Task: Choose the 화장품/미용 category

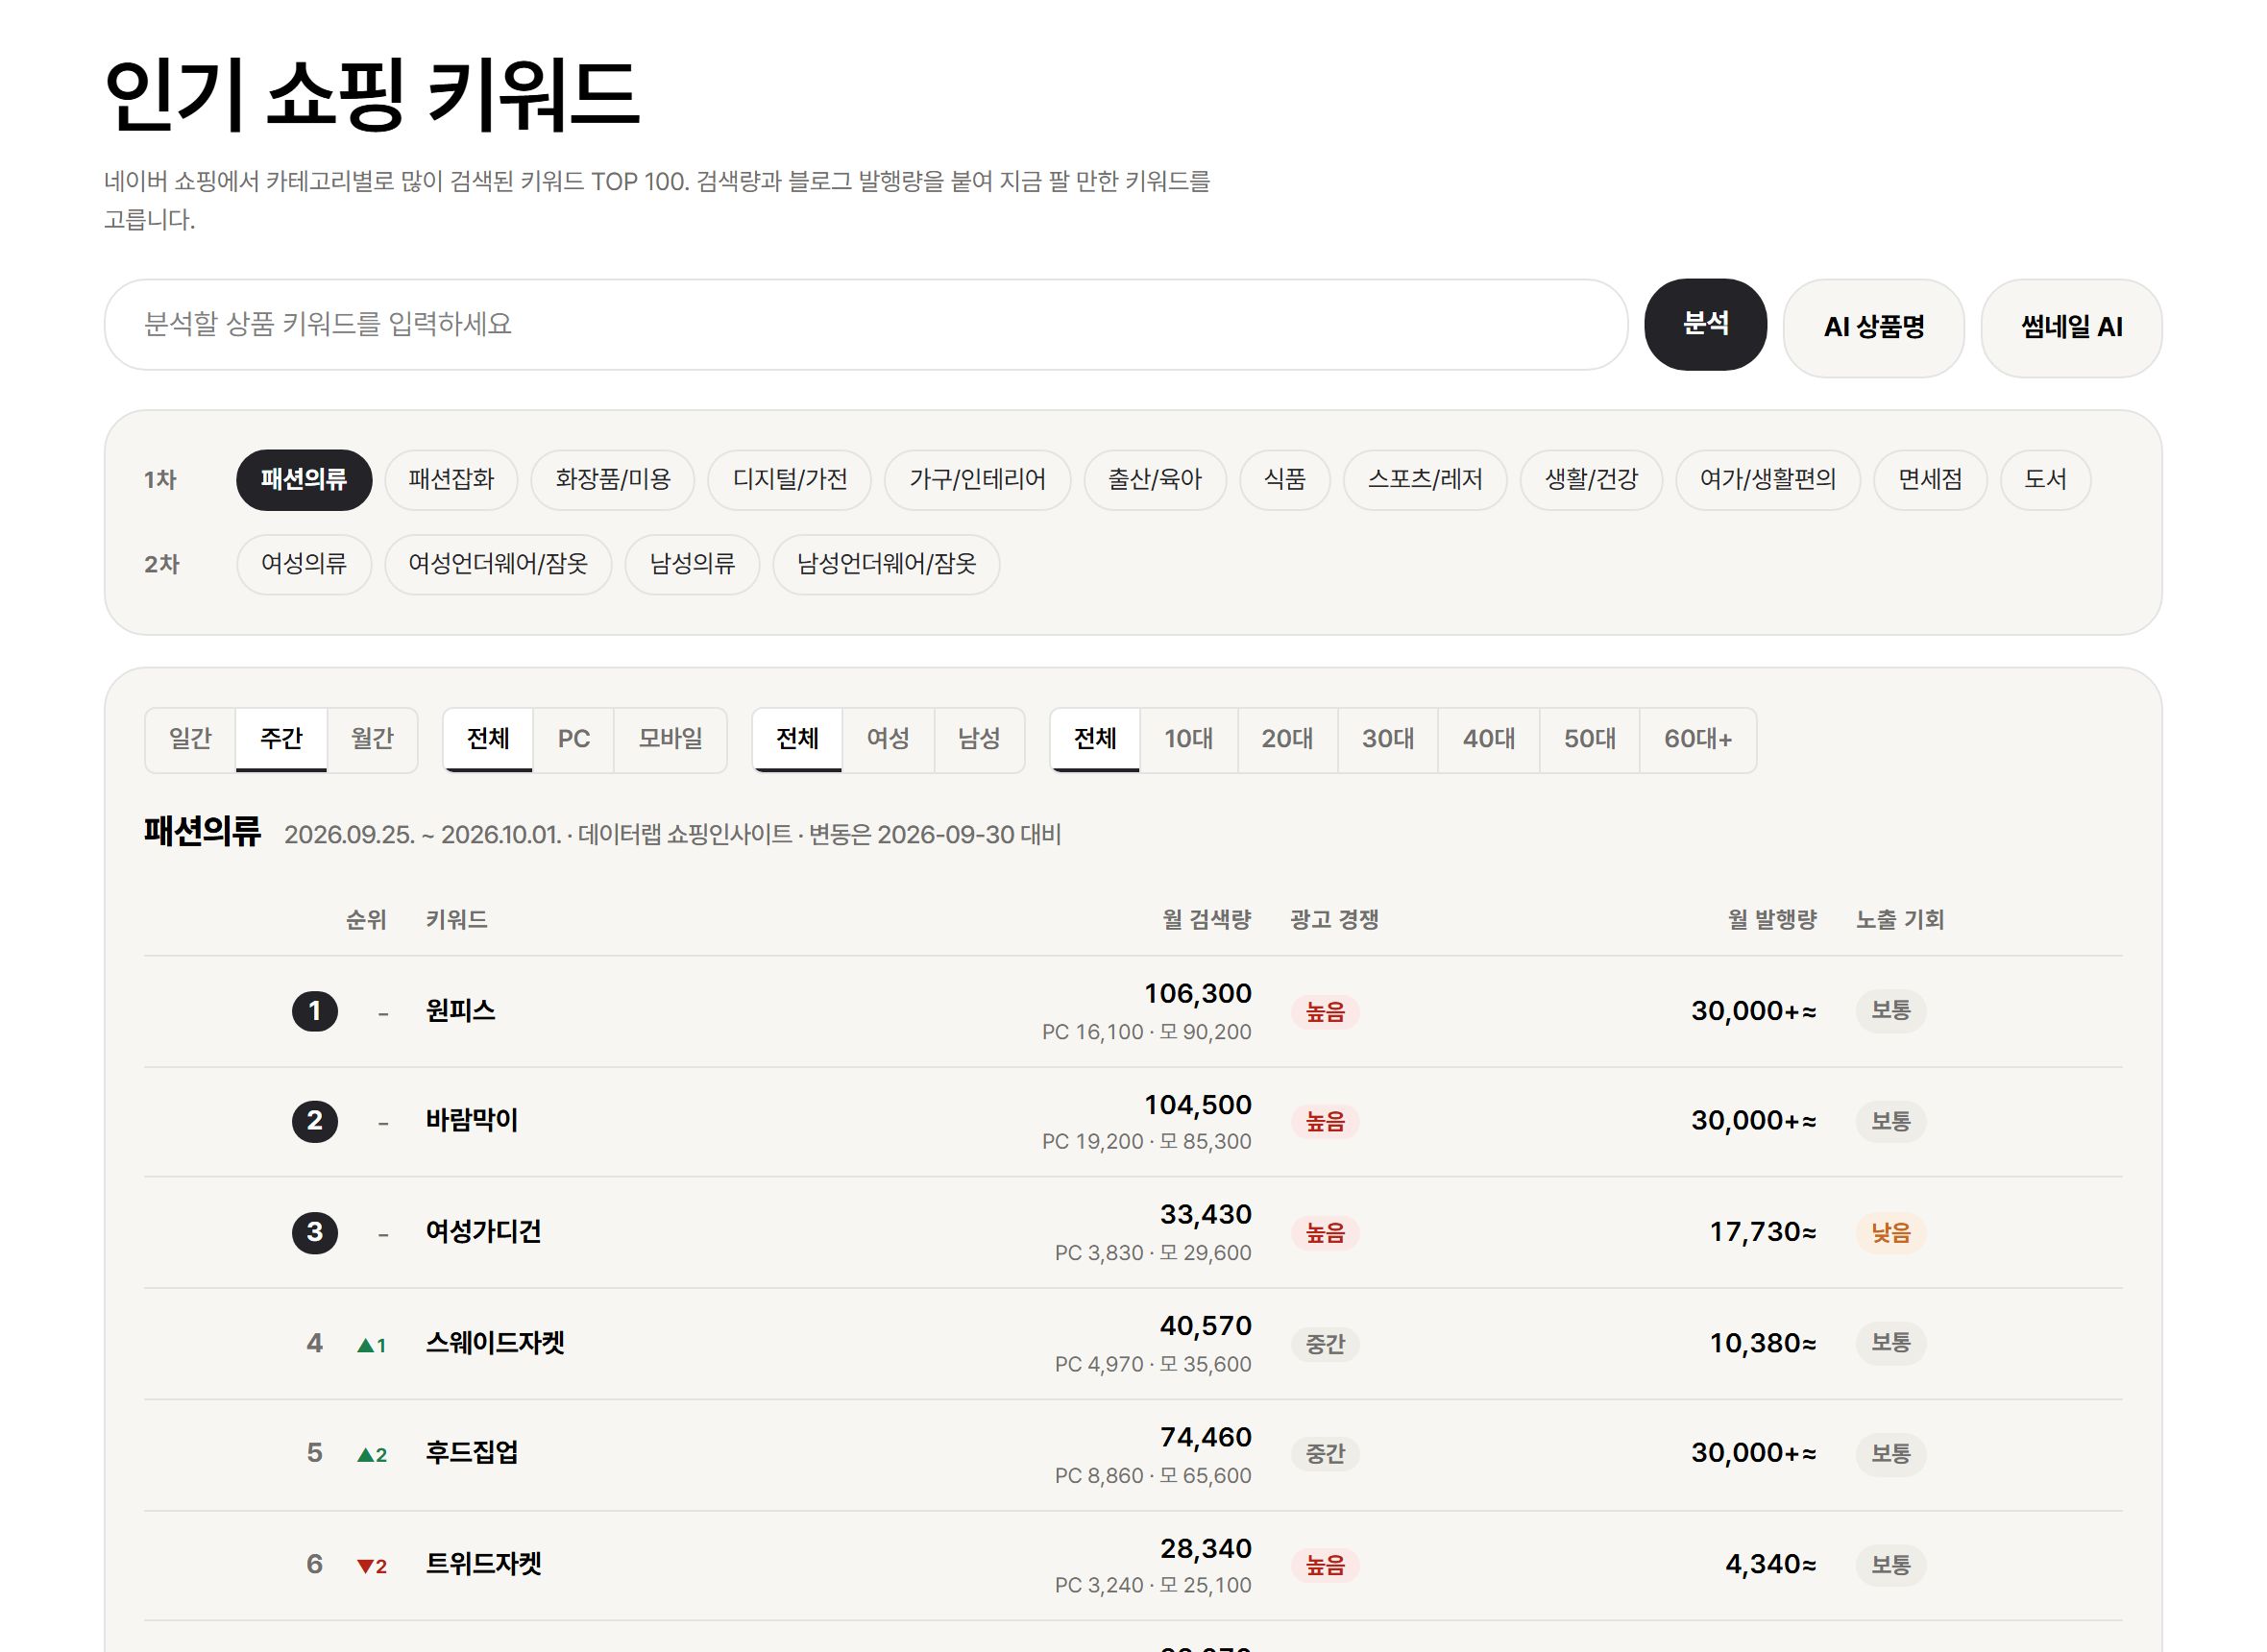Action: tap(612, 479)
